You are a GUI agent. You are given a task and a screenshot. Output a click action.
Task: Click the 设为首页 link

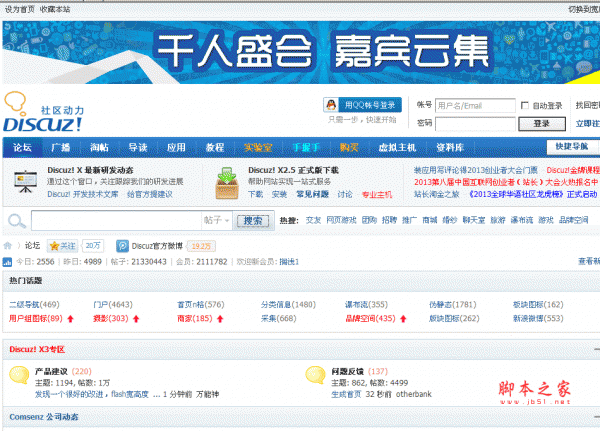(x=20, y=9)
